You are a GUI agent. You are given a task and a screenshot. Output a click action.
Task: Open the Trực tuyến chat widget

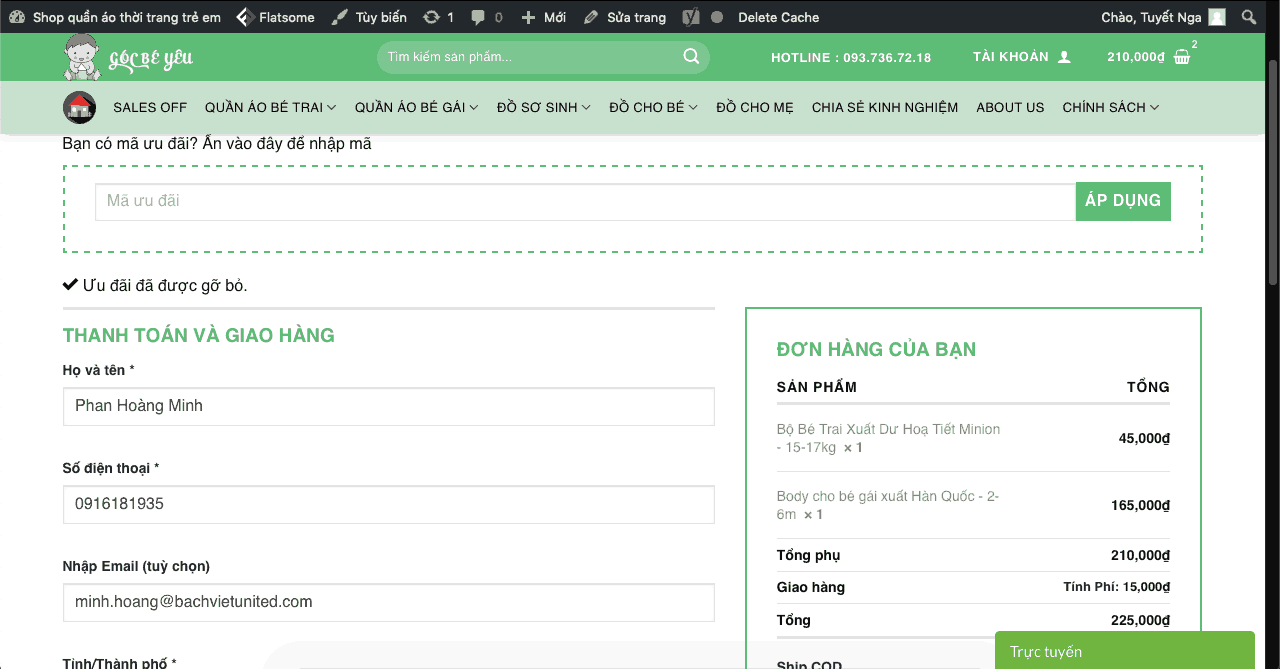pyautogui.click(x=1124, y=651)
